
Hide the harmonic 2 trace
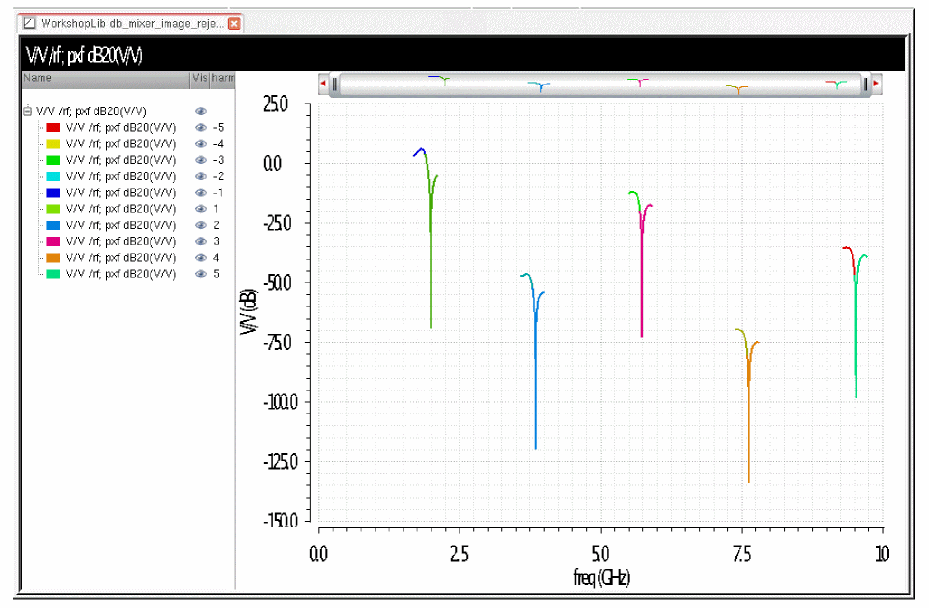pos(200,225)
